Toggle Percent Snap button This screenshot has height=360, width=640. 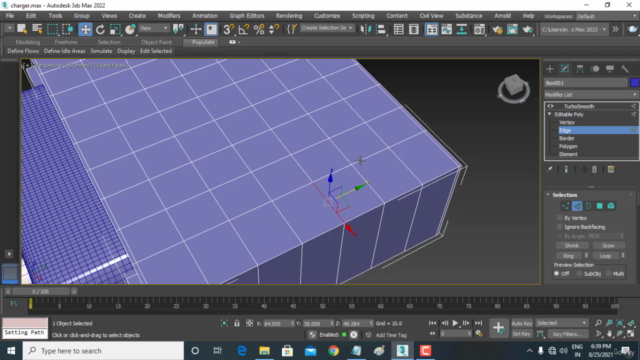[259, 29]
